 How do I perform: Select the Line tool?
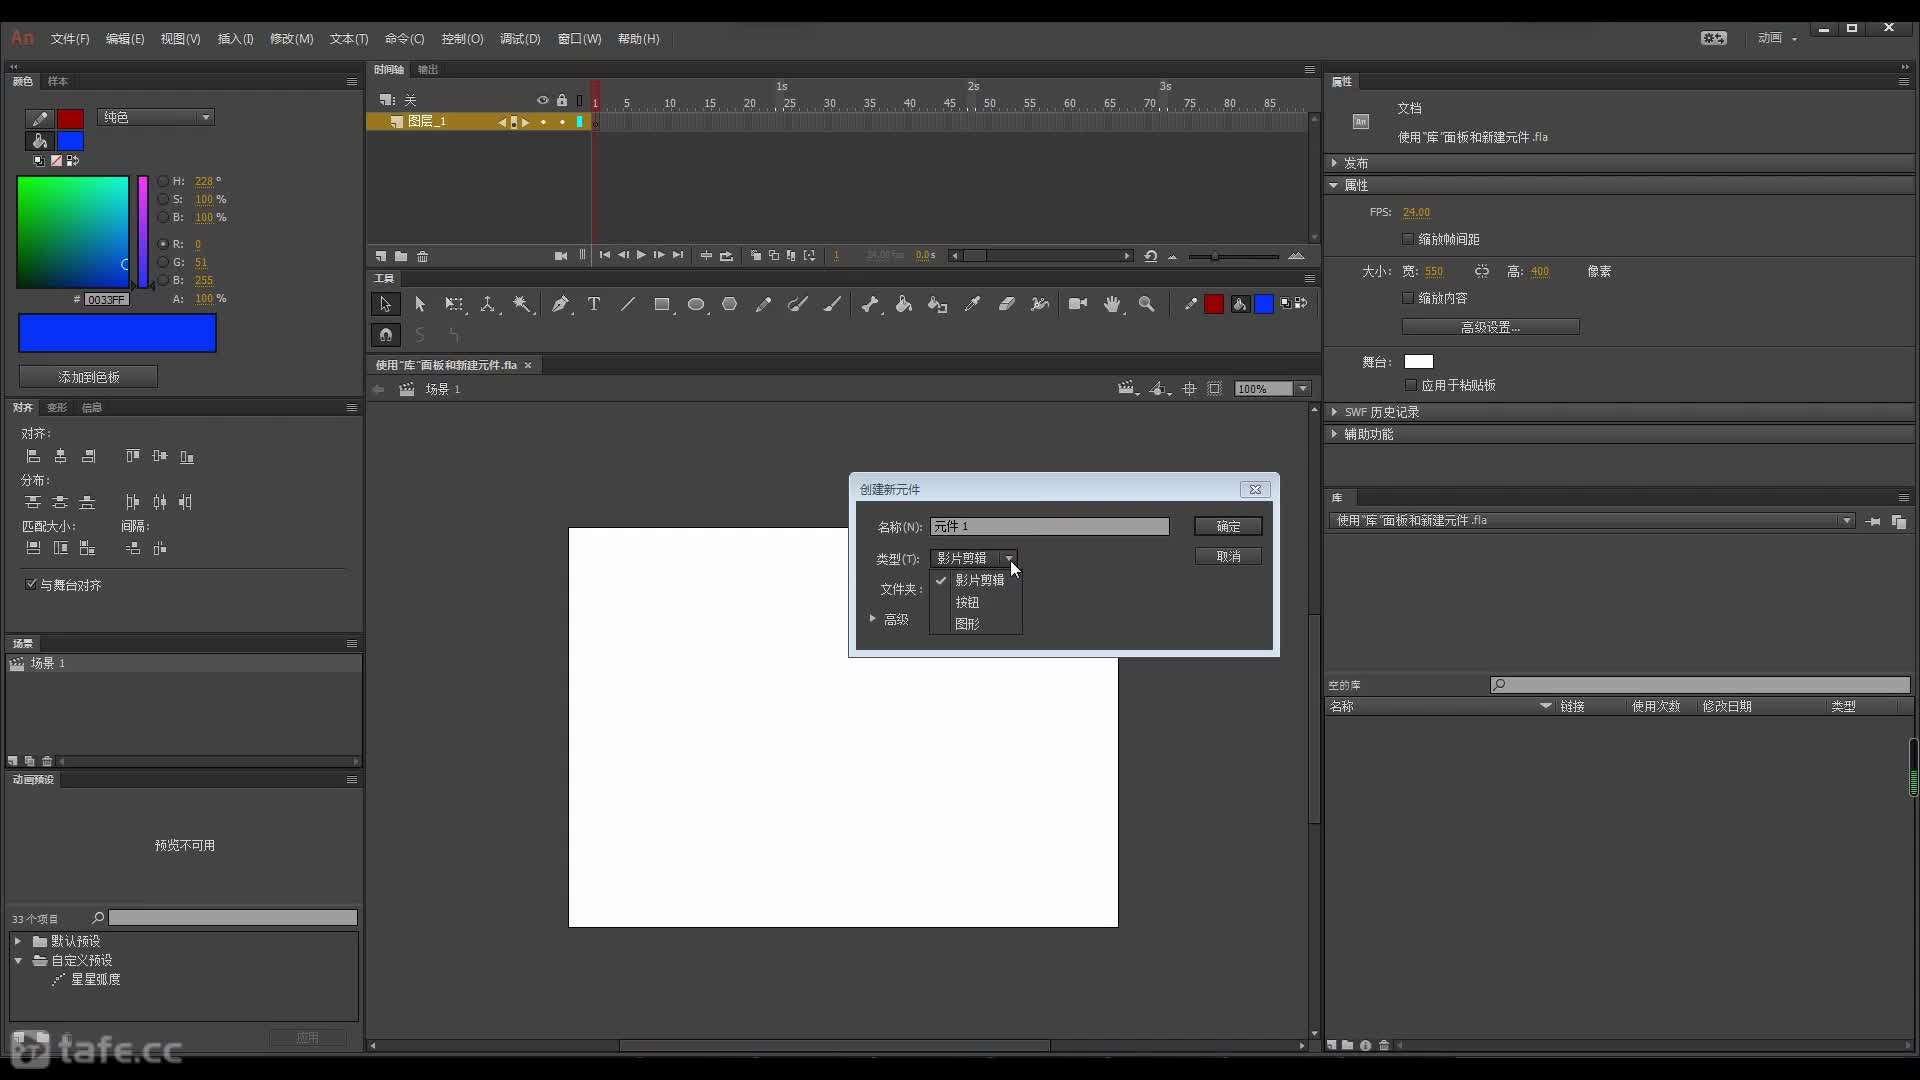pyautogui.click(x=628, y=304)
